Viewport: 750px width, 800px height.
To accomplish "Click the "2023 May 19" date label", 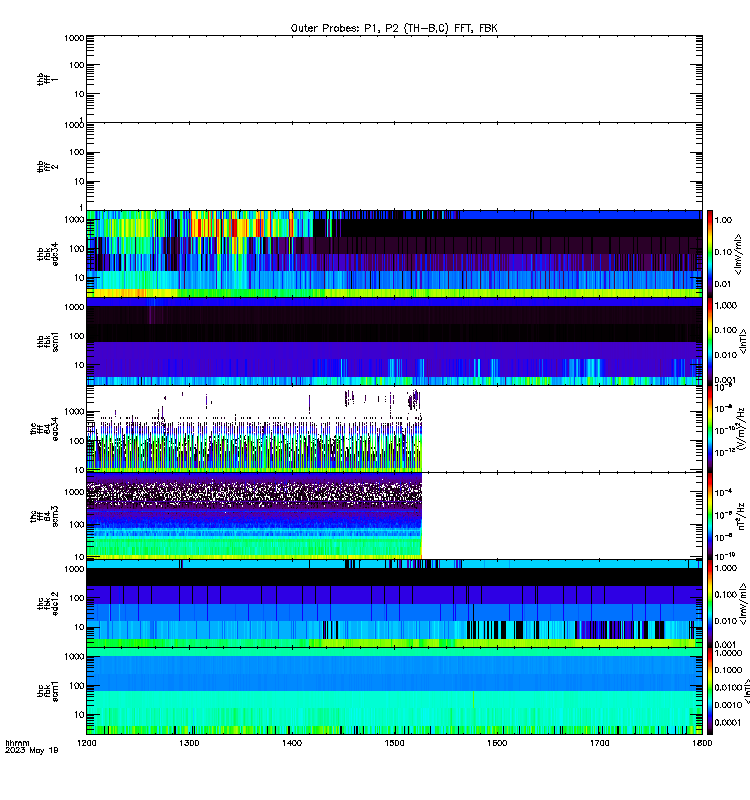I will click(32, 750).
